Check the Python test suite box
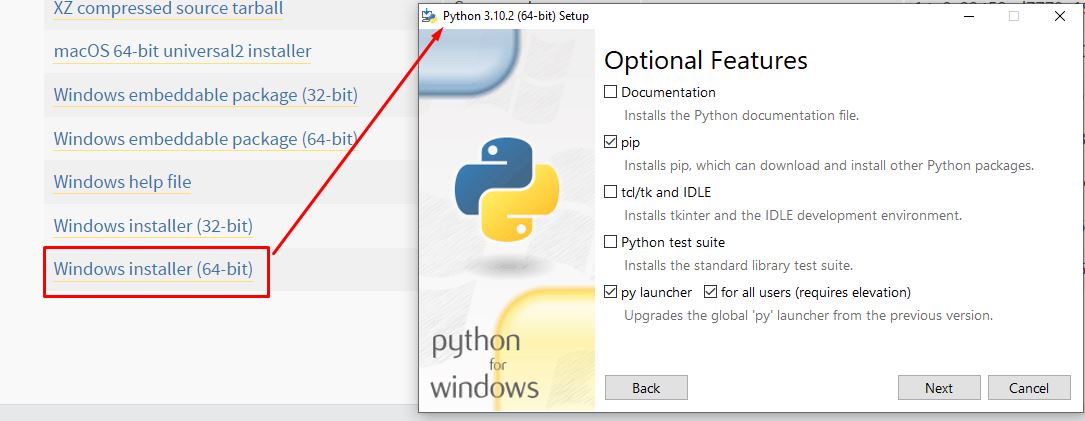The image size is (1085, 421). pos(611,242)
